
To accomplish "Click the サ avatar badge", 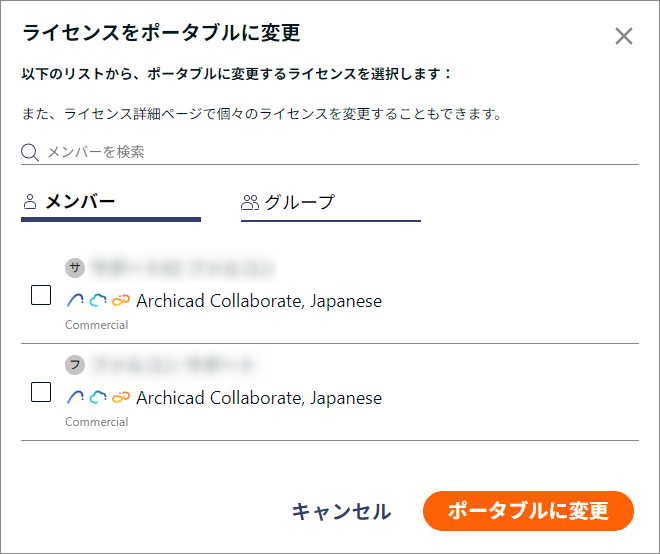I will [x=75, y=268].
